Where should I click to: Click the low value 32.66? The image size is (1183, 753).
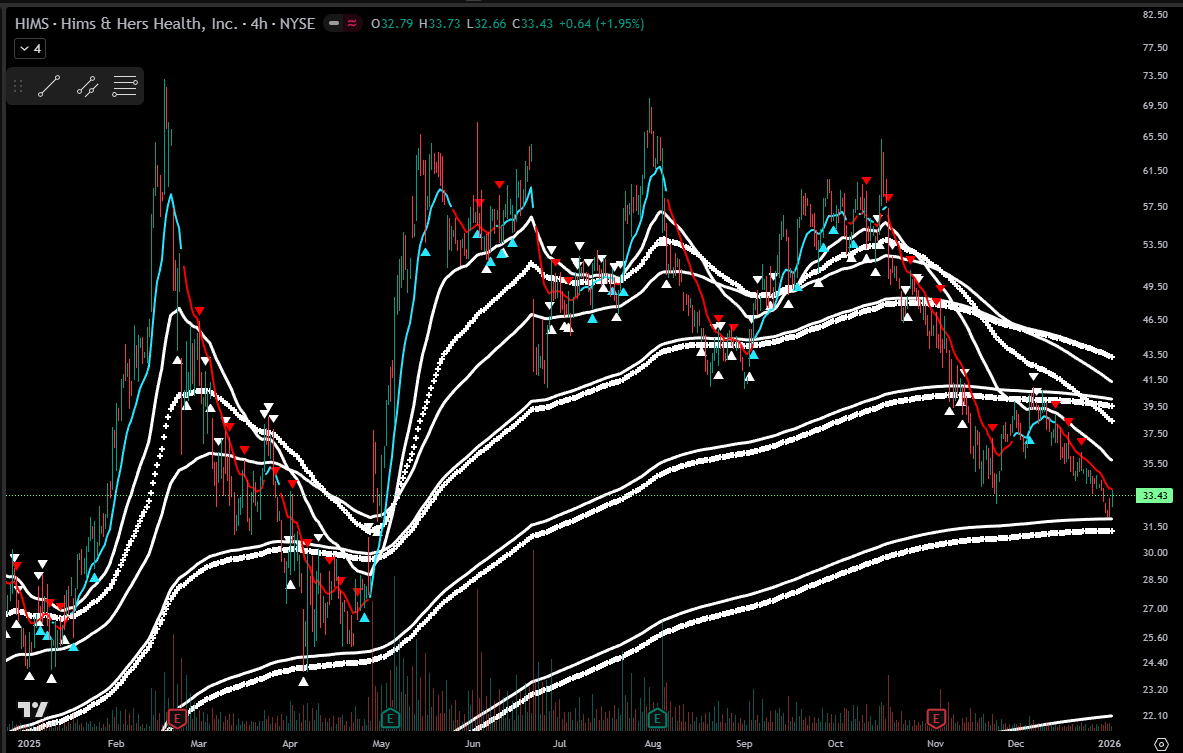coord(490,23)
